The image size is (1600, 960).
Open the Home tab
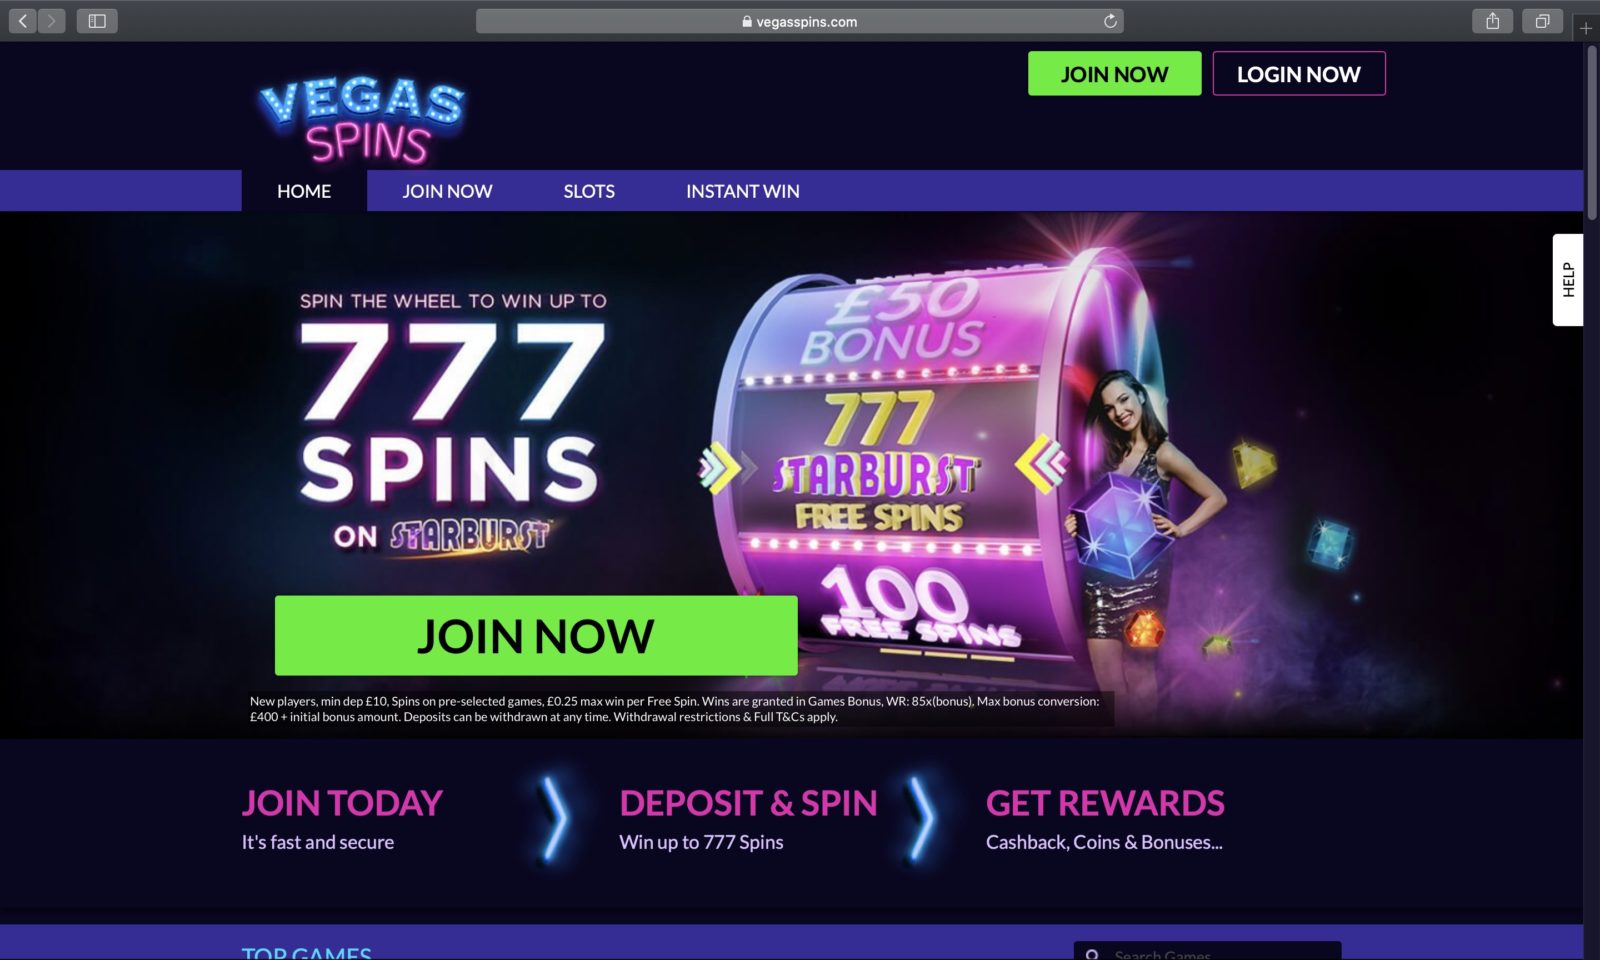[304, 191]
